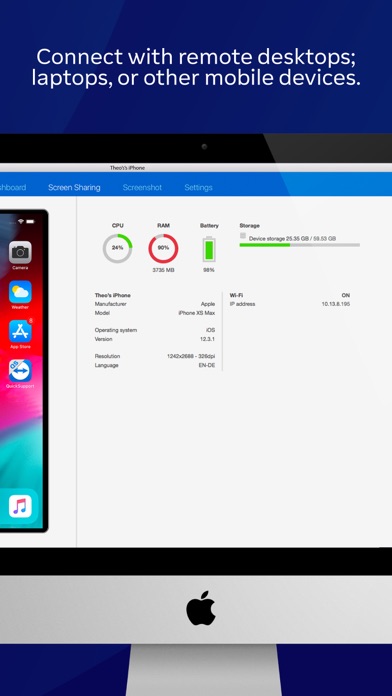Click the language value EN-DE
392x696 pixels.
pyautogui.click(x=207, y=365)
